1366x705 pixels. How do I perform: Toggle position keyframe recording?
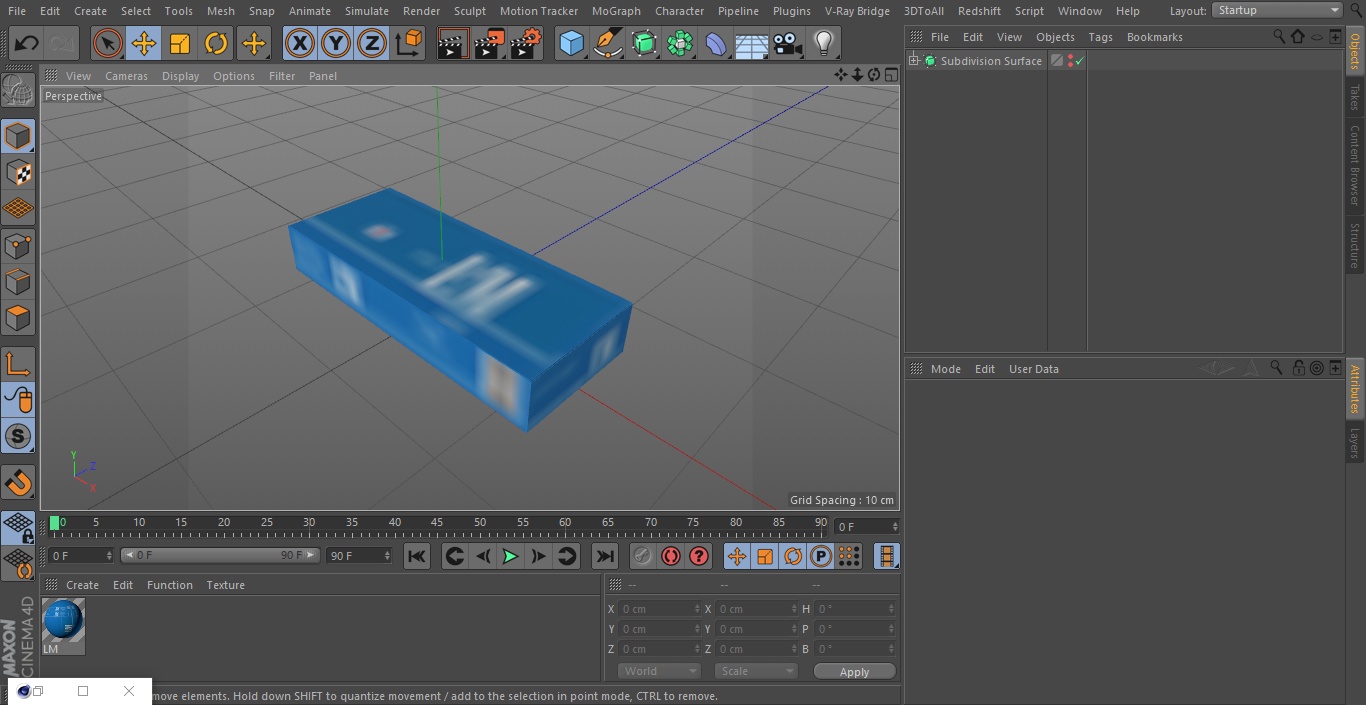tap(737, 556)
